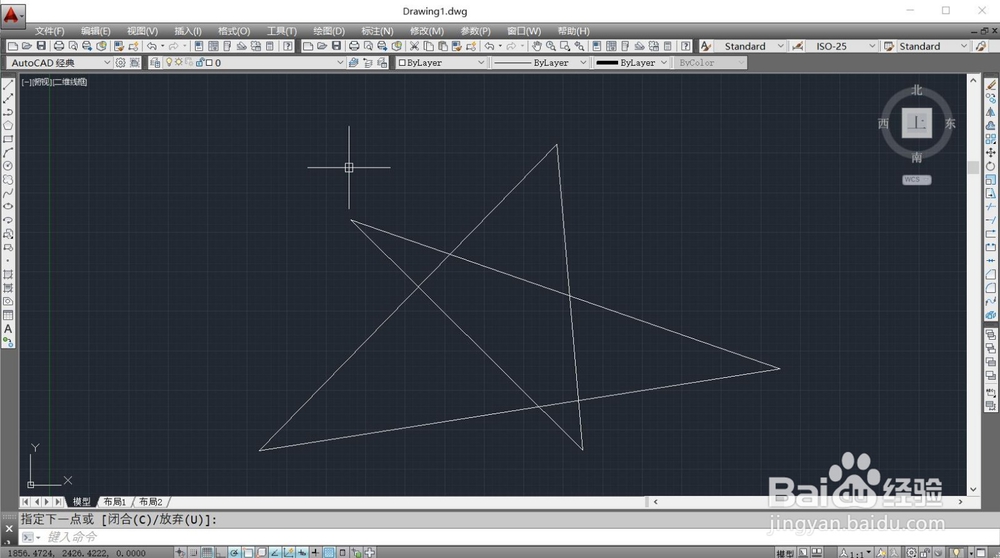Select the Rectangle draw tool
1000x558 pixels.
[x=8, y=139]
